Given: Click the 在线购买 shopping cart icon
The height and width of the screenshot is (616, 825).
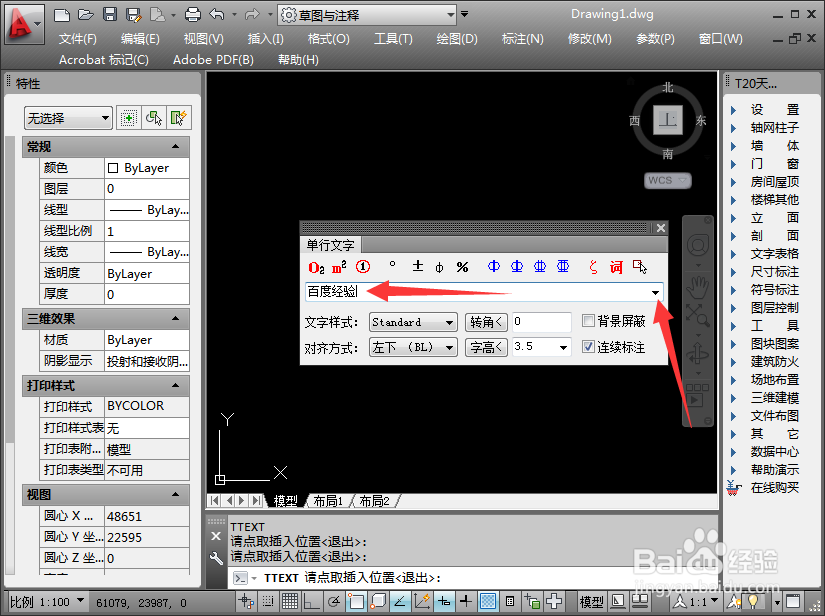Looking at the screenshot, I should click(733, 488).
